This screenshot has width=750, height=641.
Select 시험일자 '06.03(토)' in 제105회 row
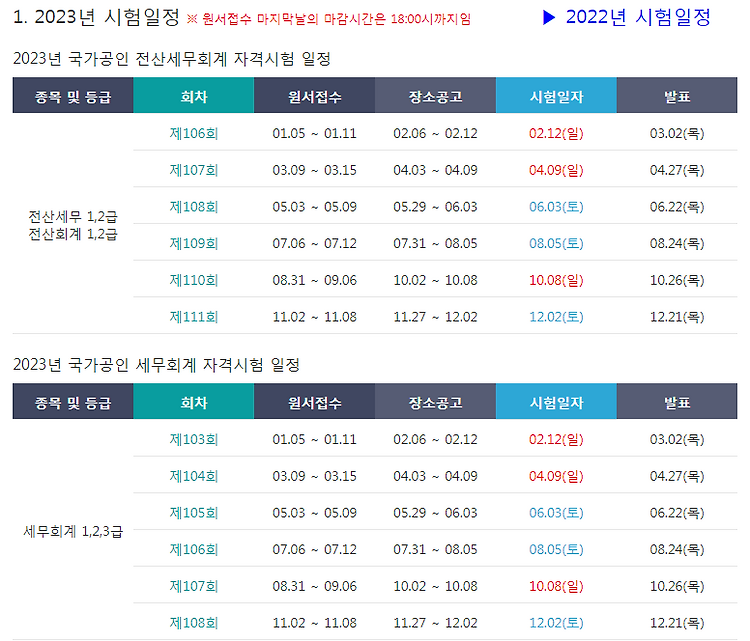[x=556, y=513]
